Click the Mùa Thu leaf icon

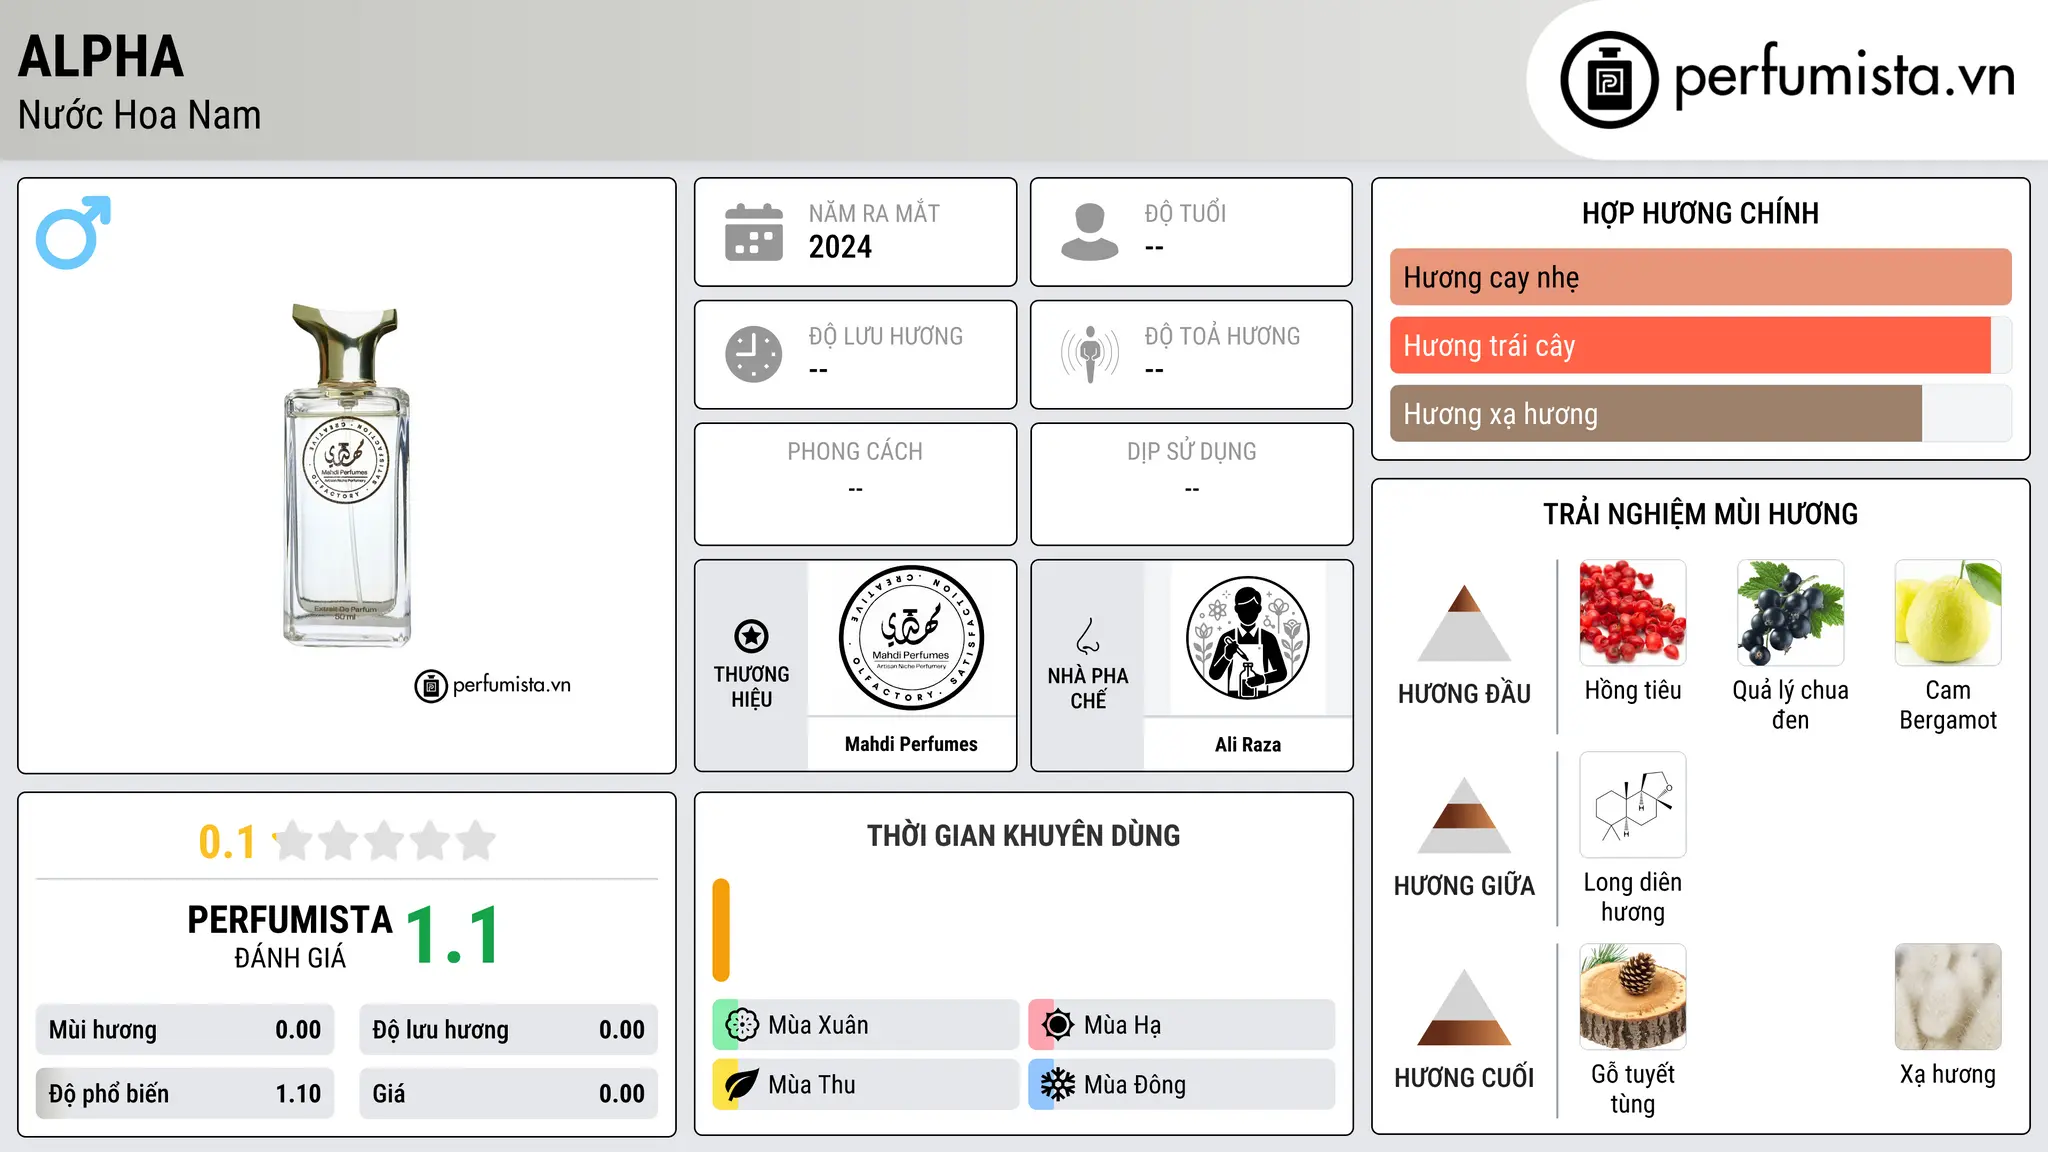(742, 1085)
